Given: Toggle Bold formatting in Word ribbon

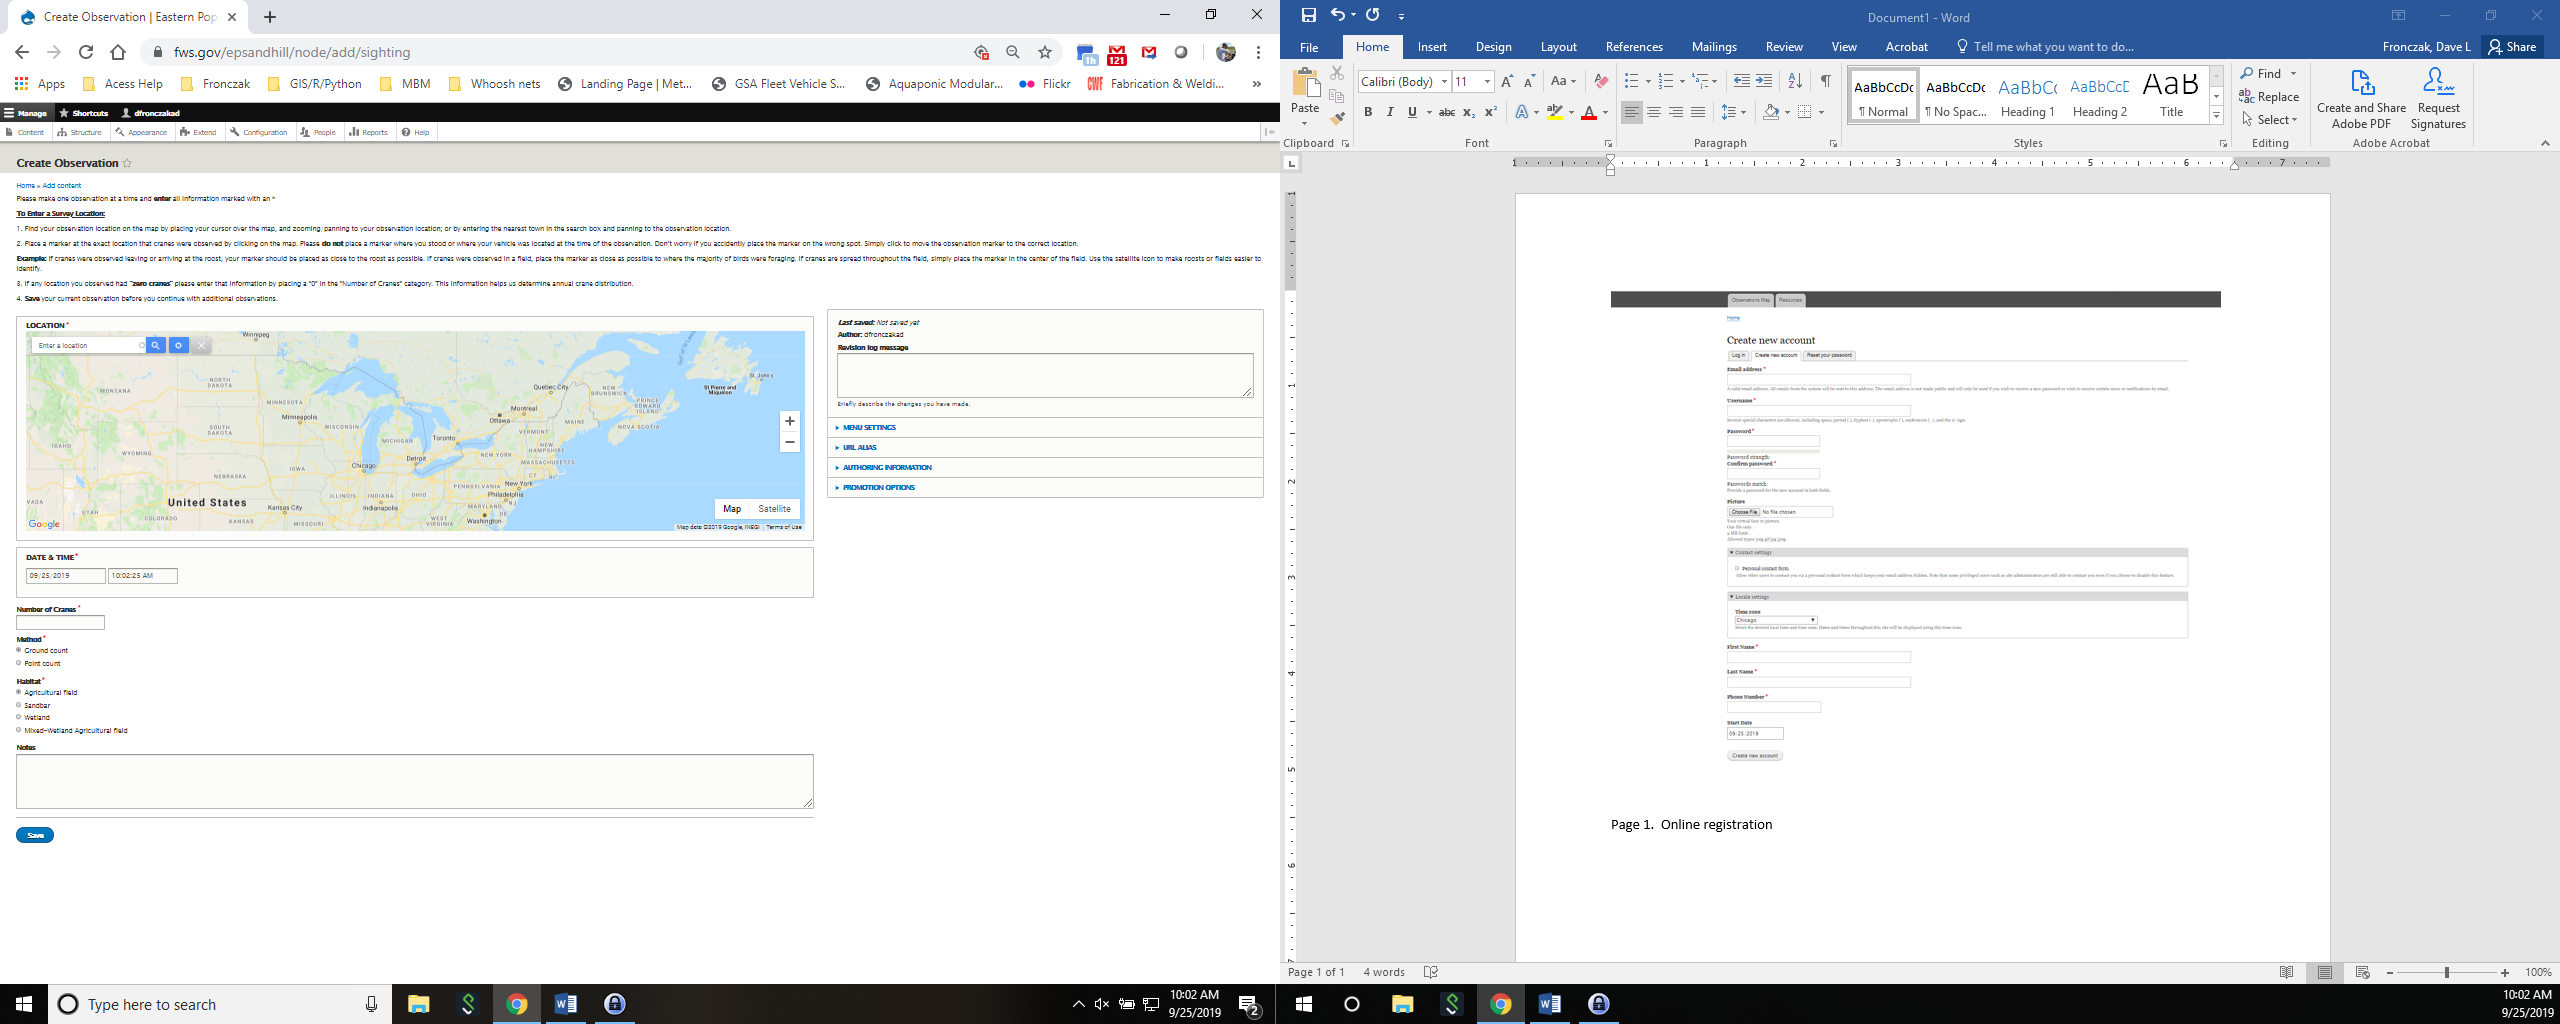Looking at the screenshot, I should tap(1368, 112).
